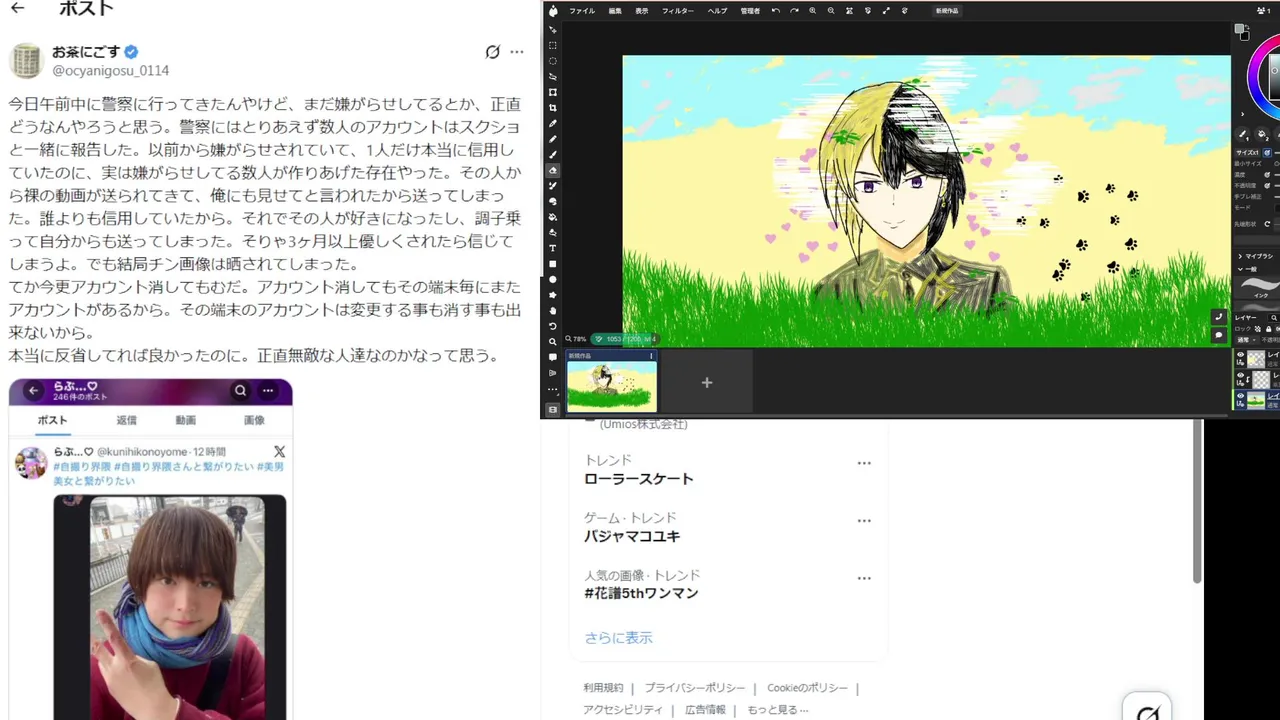Select the Crop tool

point(553,107)
